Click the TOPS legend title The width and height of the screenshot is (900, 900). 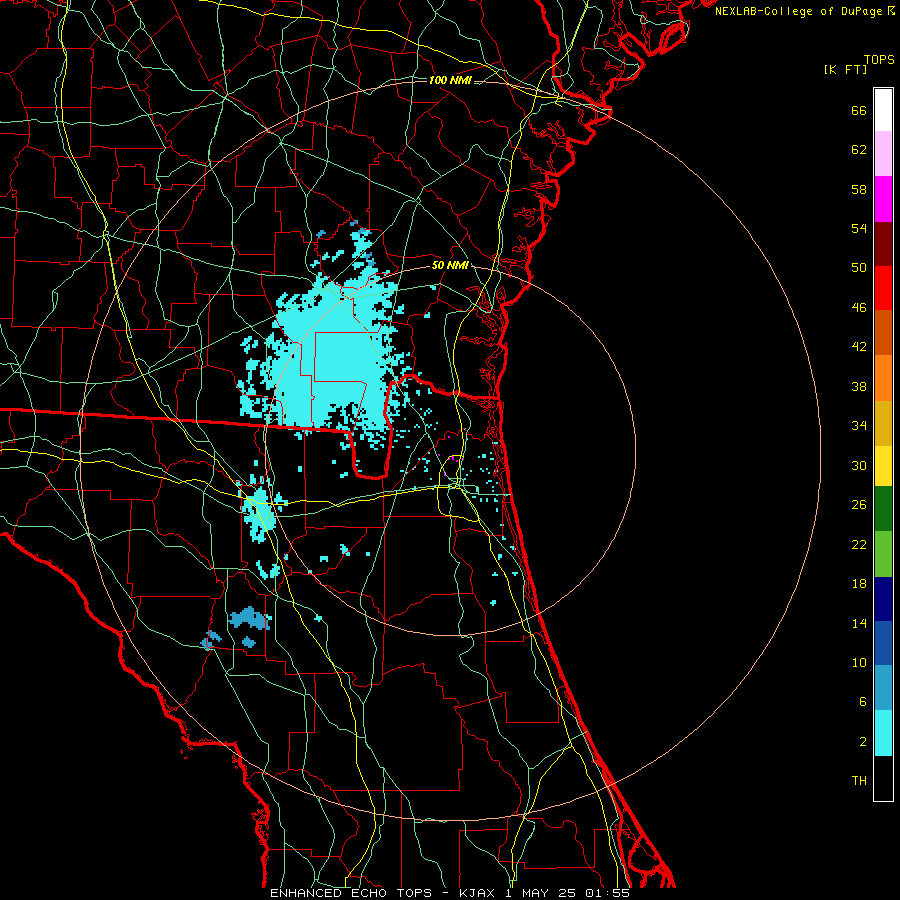[x=879, y=60]
